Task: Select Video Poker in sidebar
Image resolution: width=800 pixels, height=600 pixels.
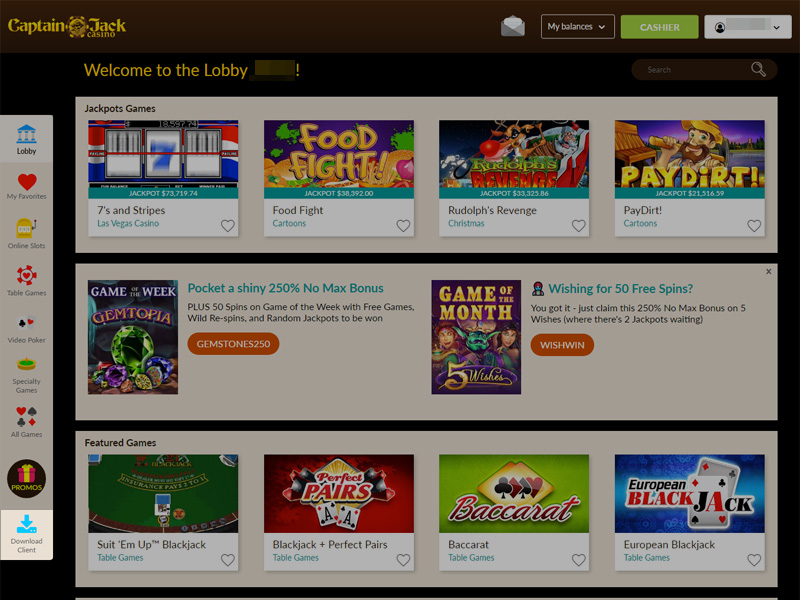Action: click(27, 329)
